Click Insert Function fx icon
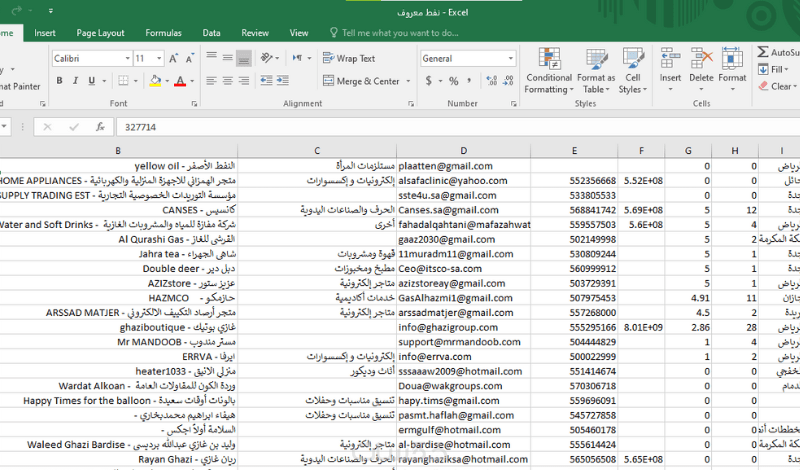 point(101,127)
